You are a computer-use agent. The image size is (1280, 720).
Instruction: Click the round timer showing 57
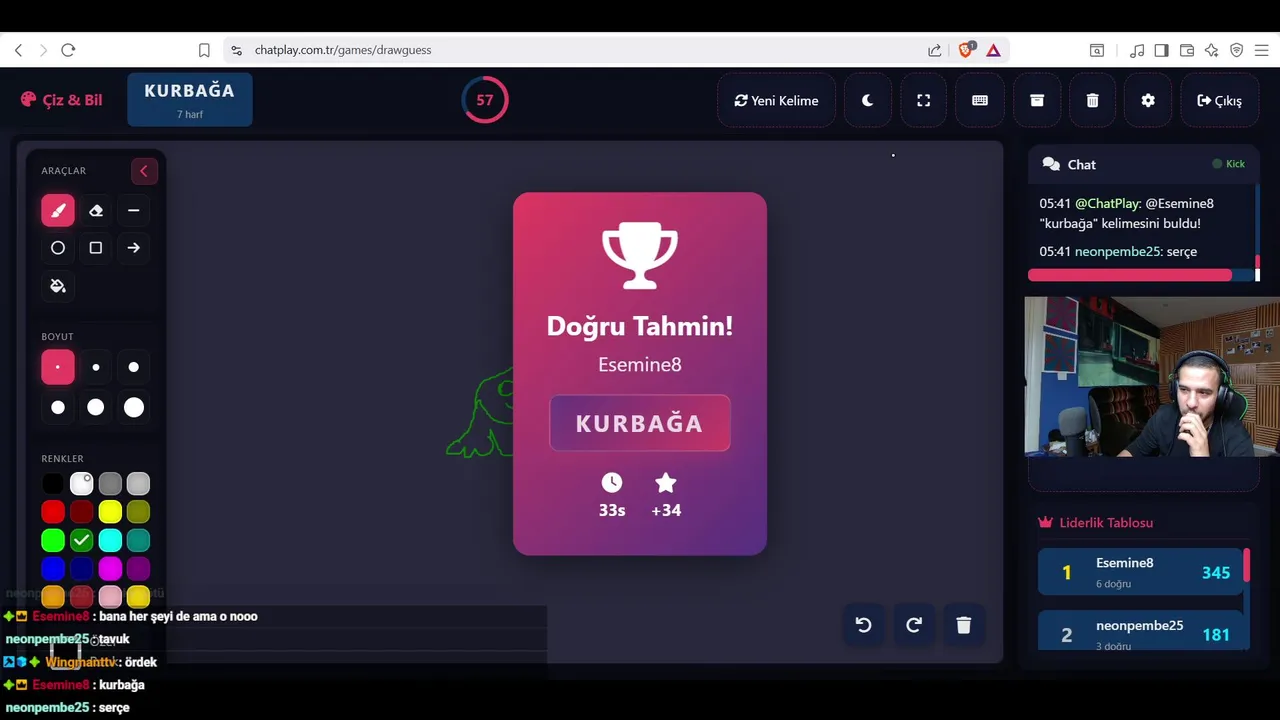click(485, 100)
